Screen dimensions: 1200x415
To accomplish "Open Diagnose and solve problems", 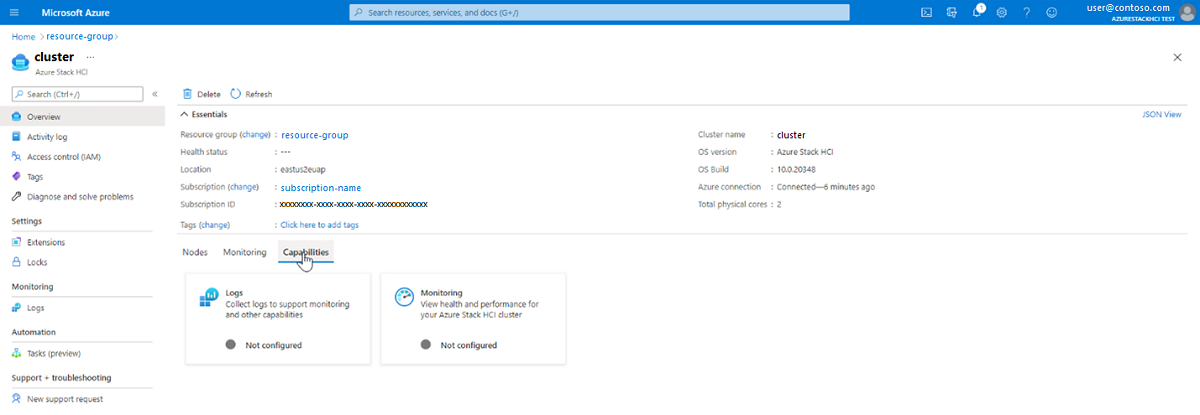I will click(82, 197).
